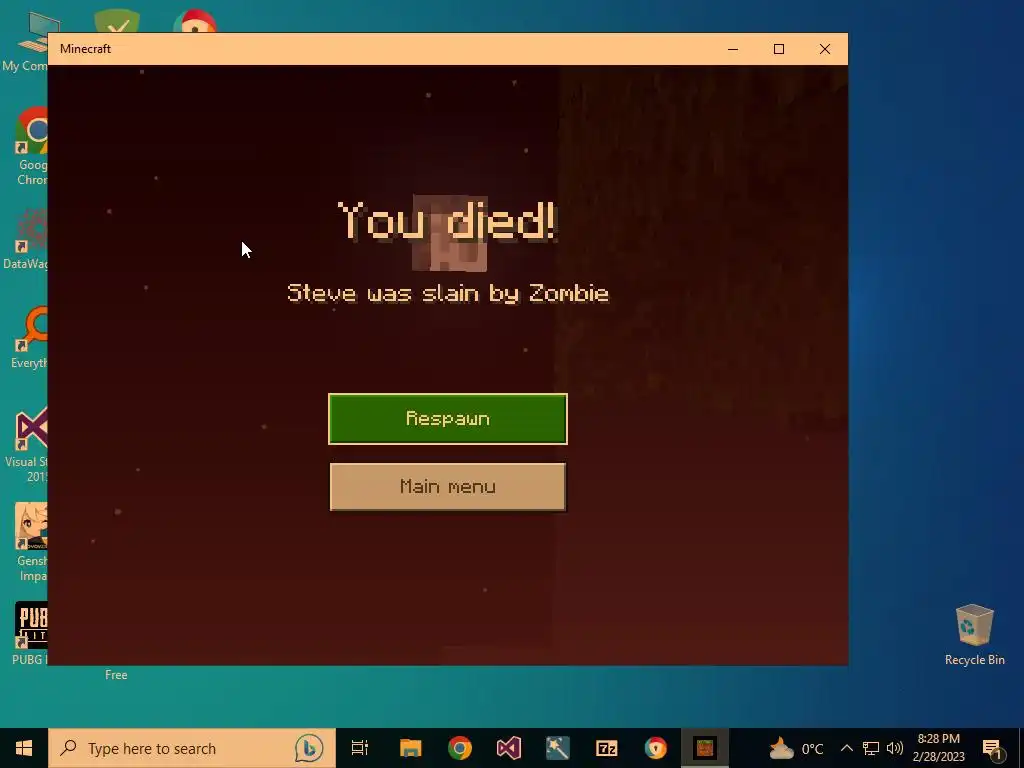Open Task View on the taskbar

click(360, 748)
